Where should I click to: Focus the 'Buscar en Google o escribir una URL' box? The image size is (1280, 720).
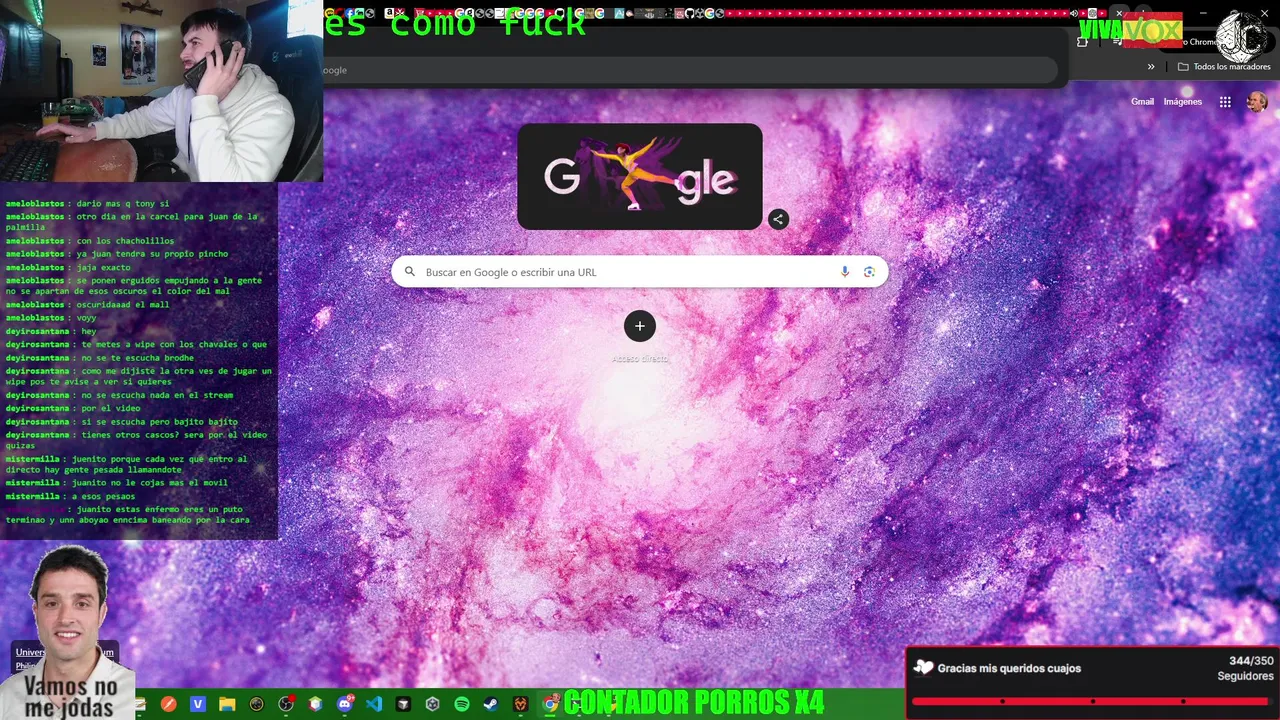[640, 272]
